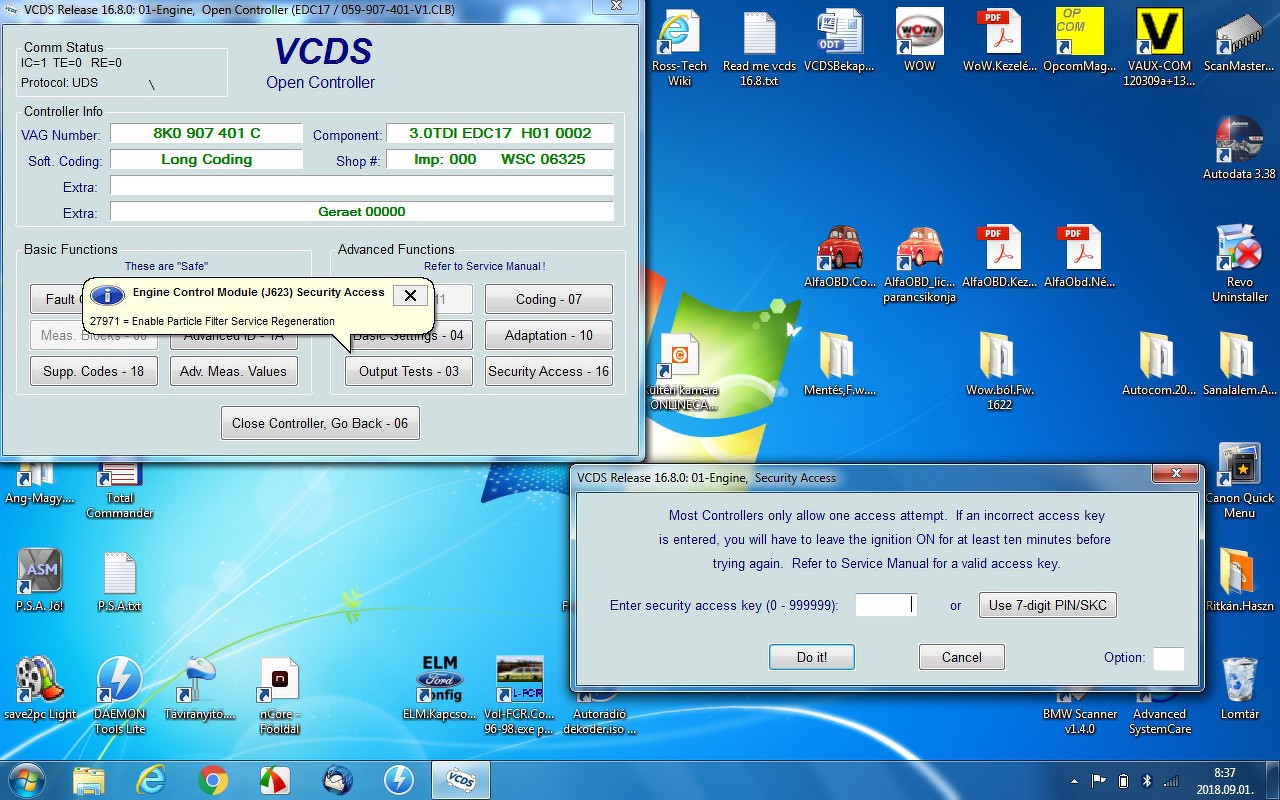The height and width of the screenshot is (800, 1280).
Task: Open the Kültéri kamera ONLINECA shortcut
Action: 684,371
